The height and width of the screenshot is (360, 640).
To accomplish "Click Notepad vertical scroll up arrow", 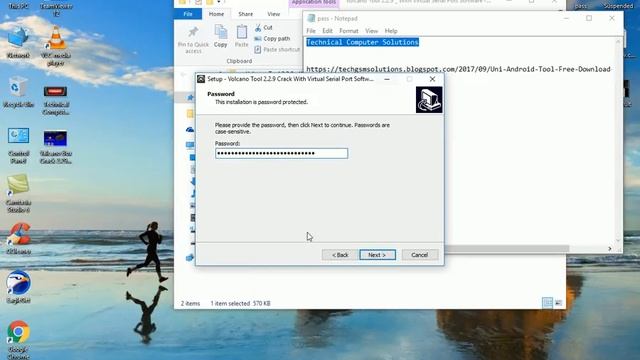I will coord(618,41).
